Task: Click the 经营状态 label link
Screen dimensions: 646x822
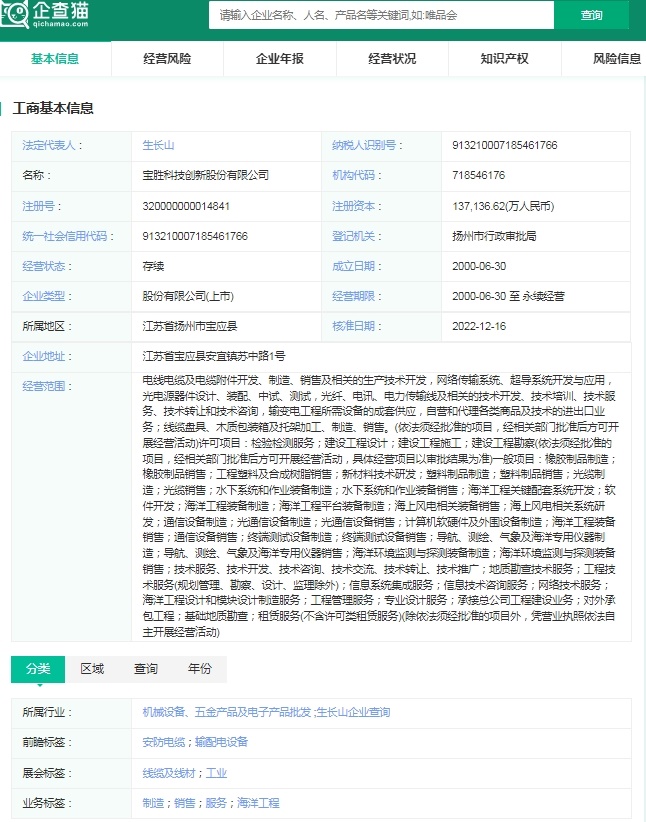Action: click(44, 266)
